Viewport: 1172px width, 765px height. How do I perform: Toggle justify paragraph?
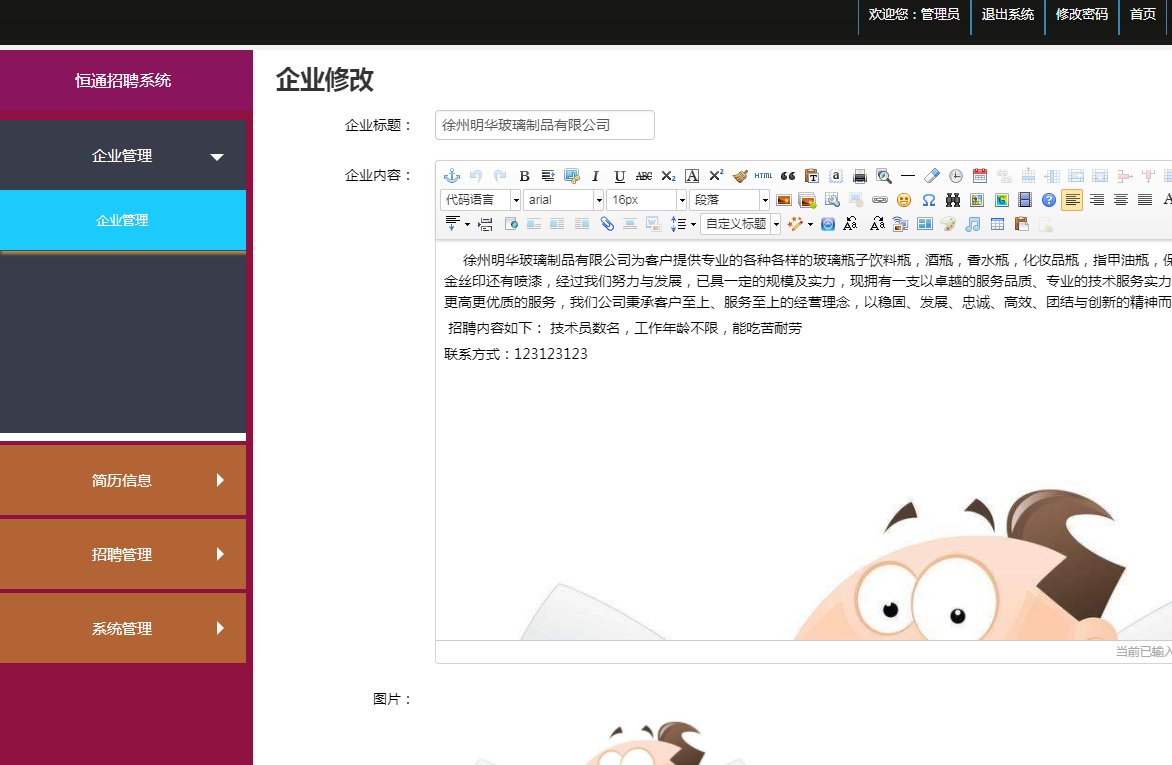(1144, 200)
